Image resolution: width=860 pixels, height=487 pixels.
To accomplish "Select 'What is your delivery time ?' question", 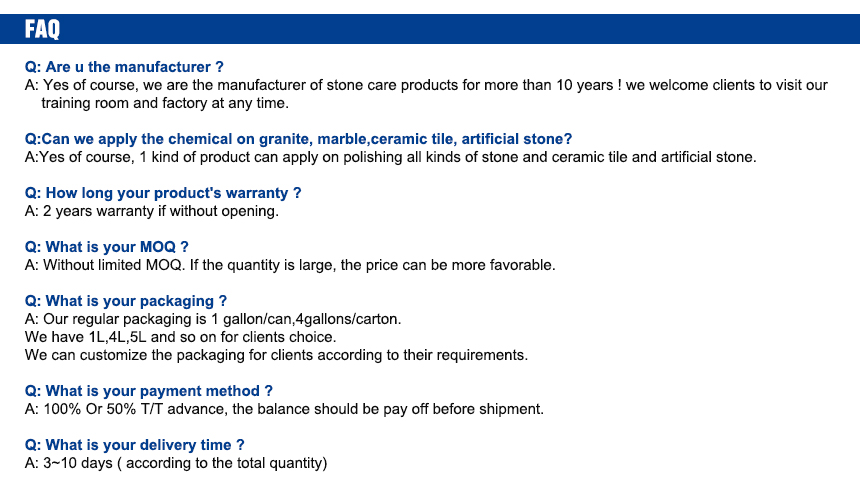I will pyautogui.click(x=134, y=445).
